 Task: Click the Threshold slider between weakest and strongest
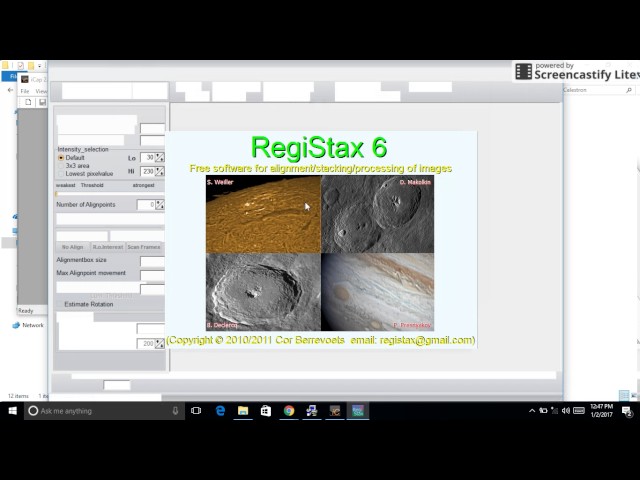point(110,194)
